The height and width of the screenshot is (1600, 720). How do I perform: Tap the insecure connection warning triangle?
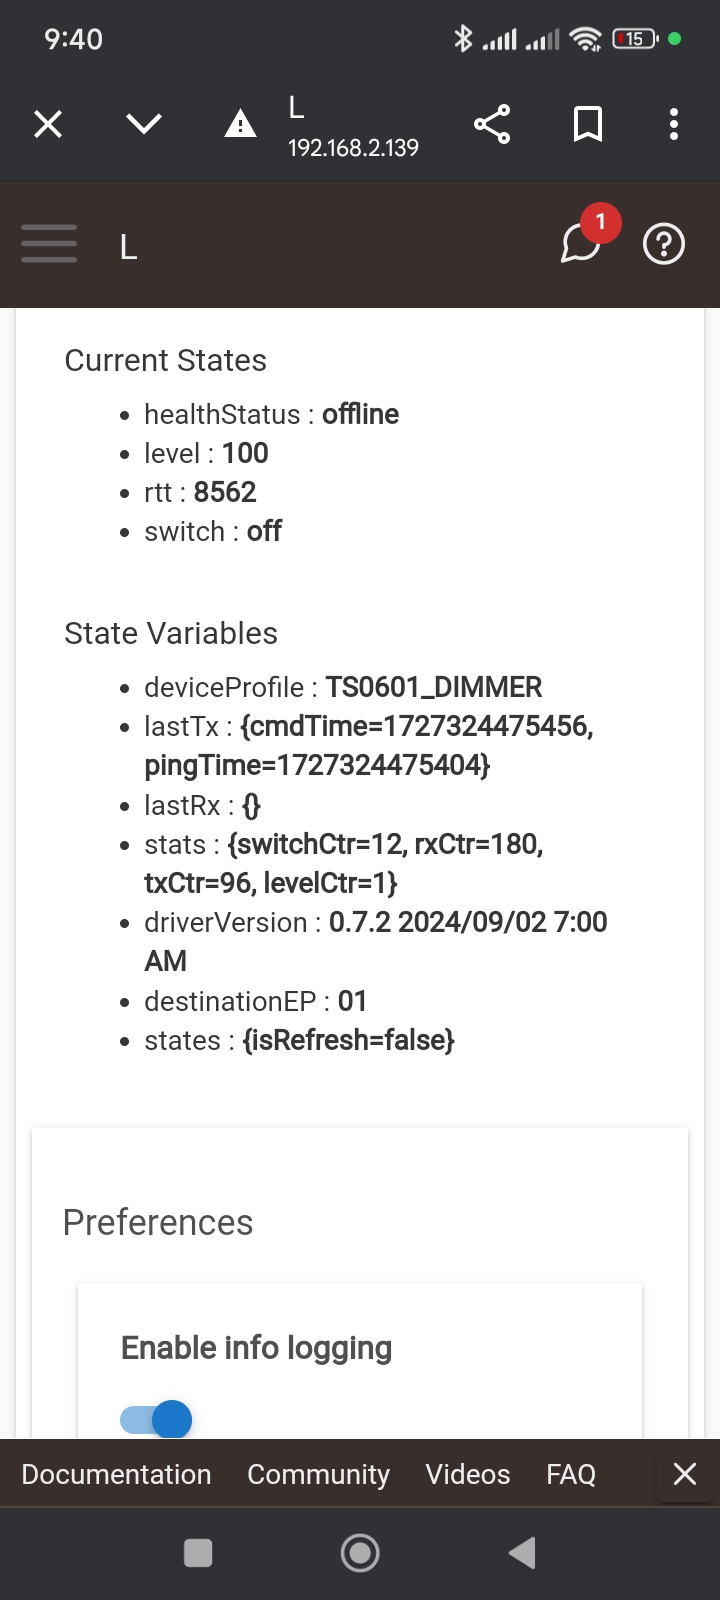[x=240, y=125]
